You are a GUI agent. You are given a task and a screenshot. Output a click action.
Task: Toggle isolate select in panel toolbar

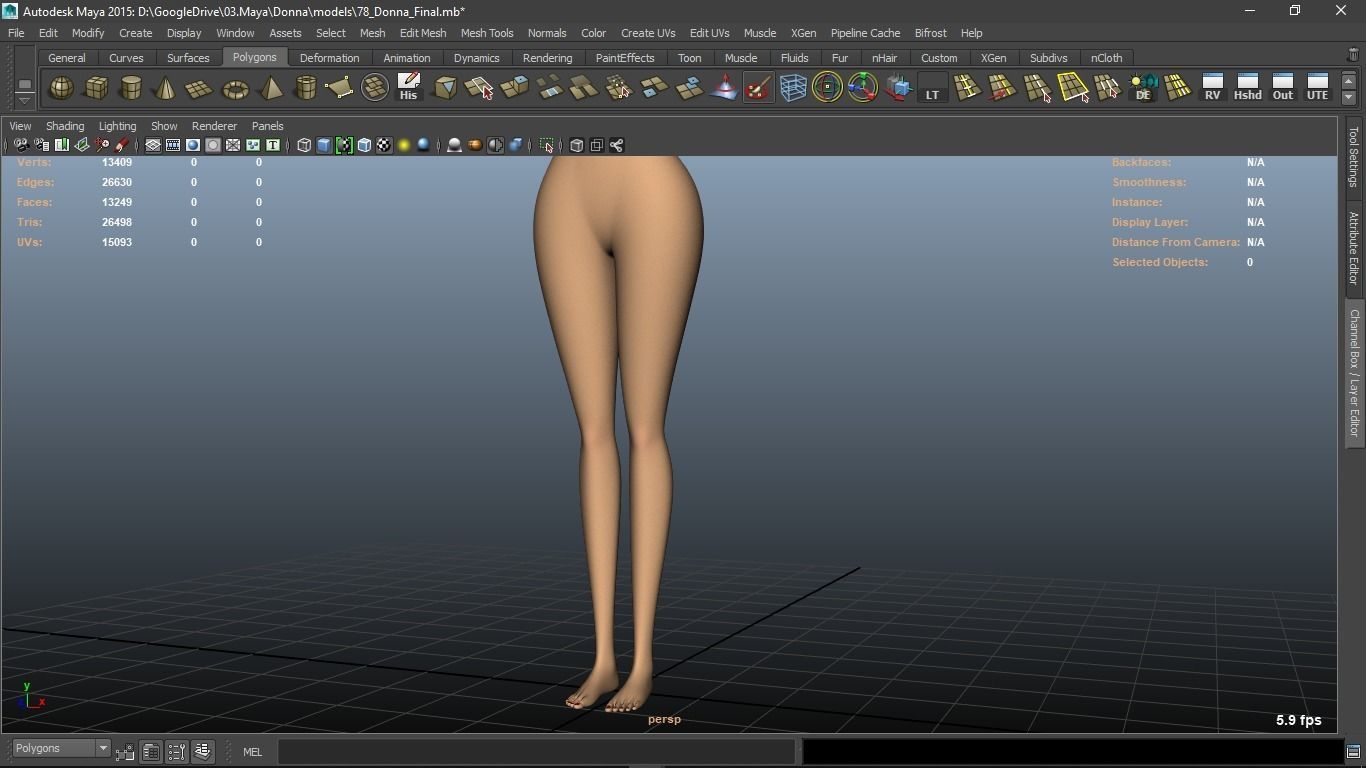pos(547,145)
